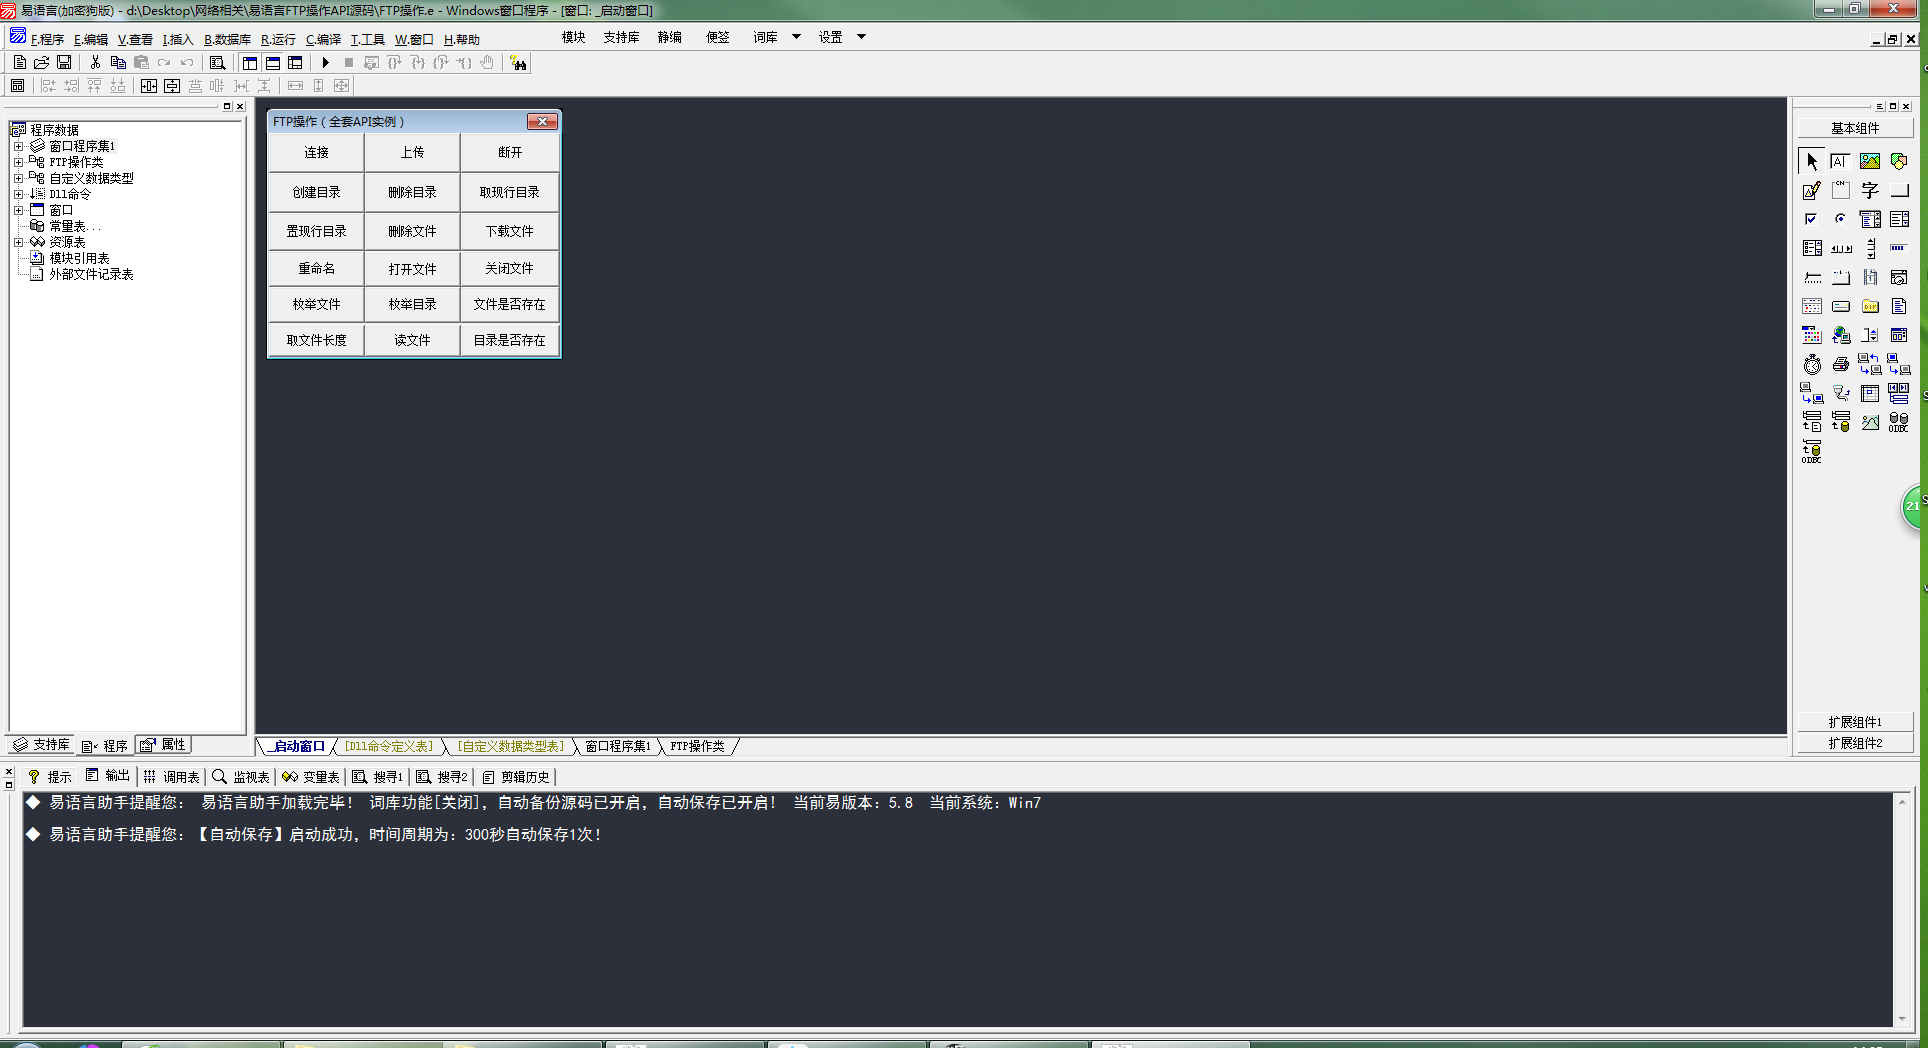Screen dimensions: 1928x1048
Task: Select the slider bar component in palette
Action: (x=1812, y=277)
